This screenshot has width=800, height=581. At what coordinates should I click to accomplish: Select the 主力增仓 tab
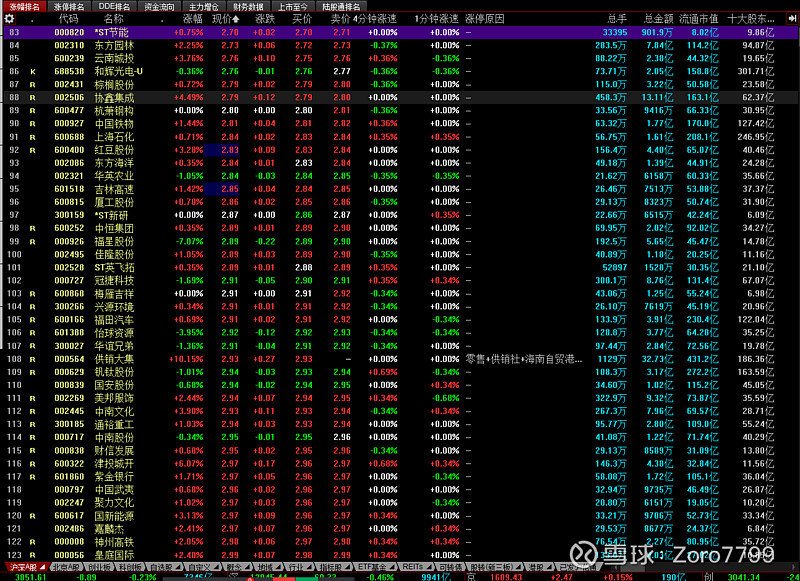click(x=204, y=7)
